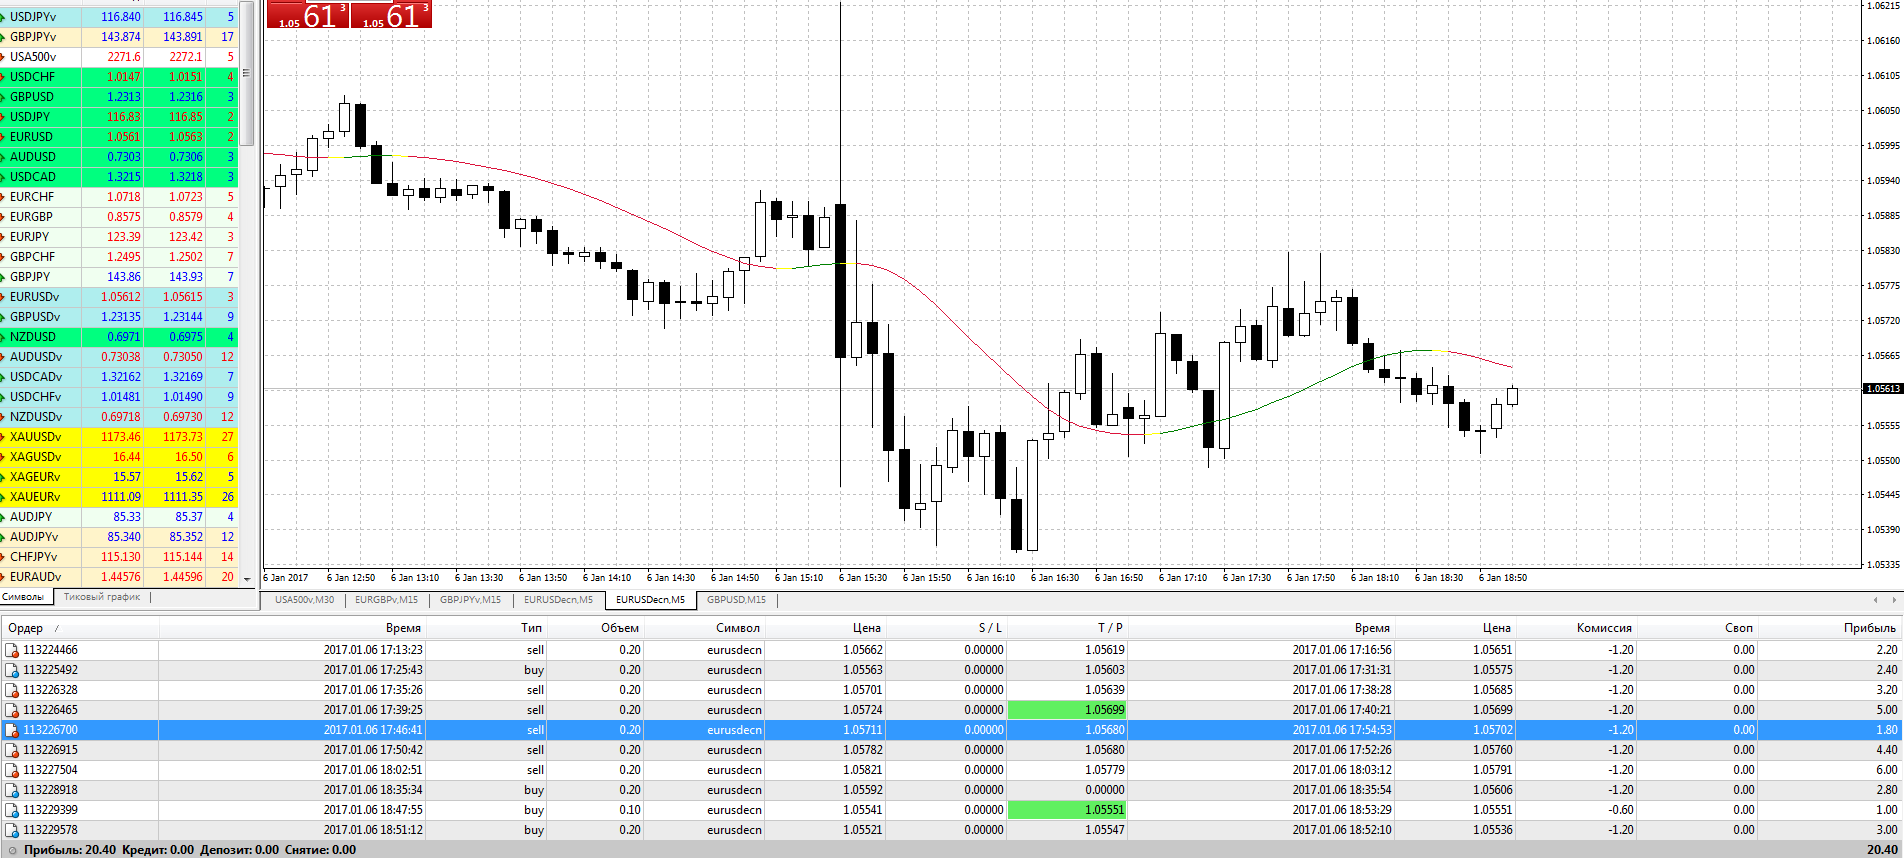The image size is (1904, 858).
Task: Click the arrow icon beside XAUUSDv
Action: (x=3, y=437)
